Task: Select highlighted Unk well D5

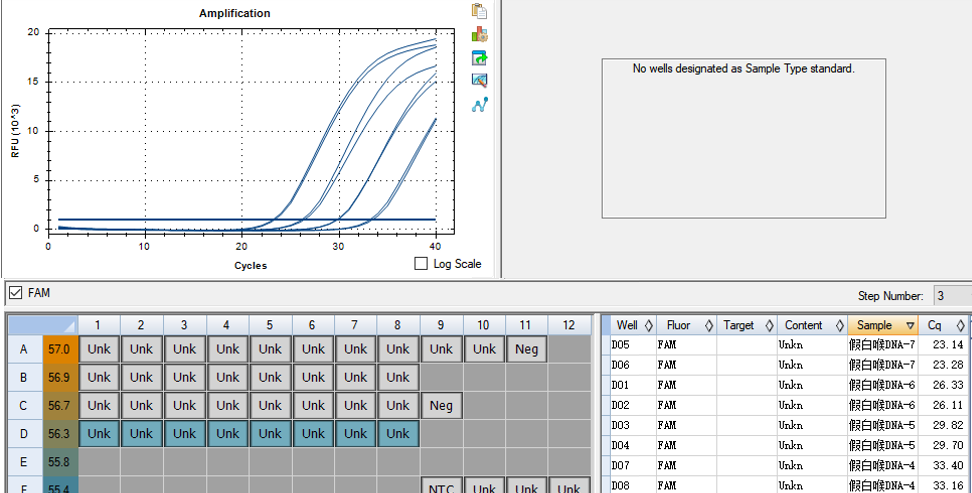Action: [270, 433]
